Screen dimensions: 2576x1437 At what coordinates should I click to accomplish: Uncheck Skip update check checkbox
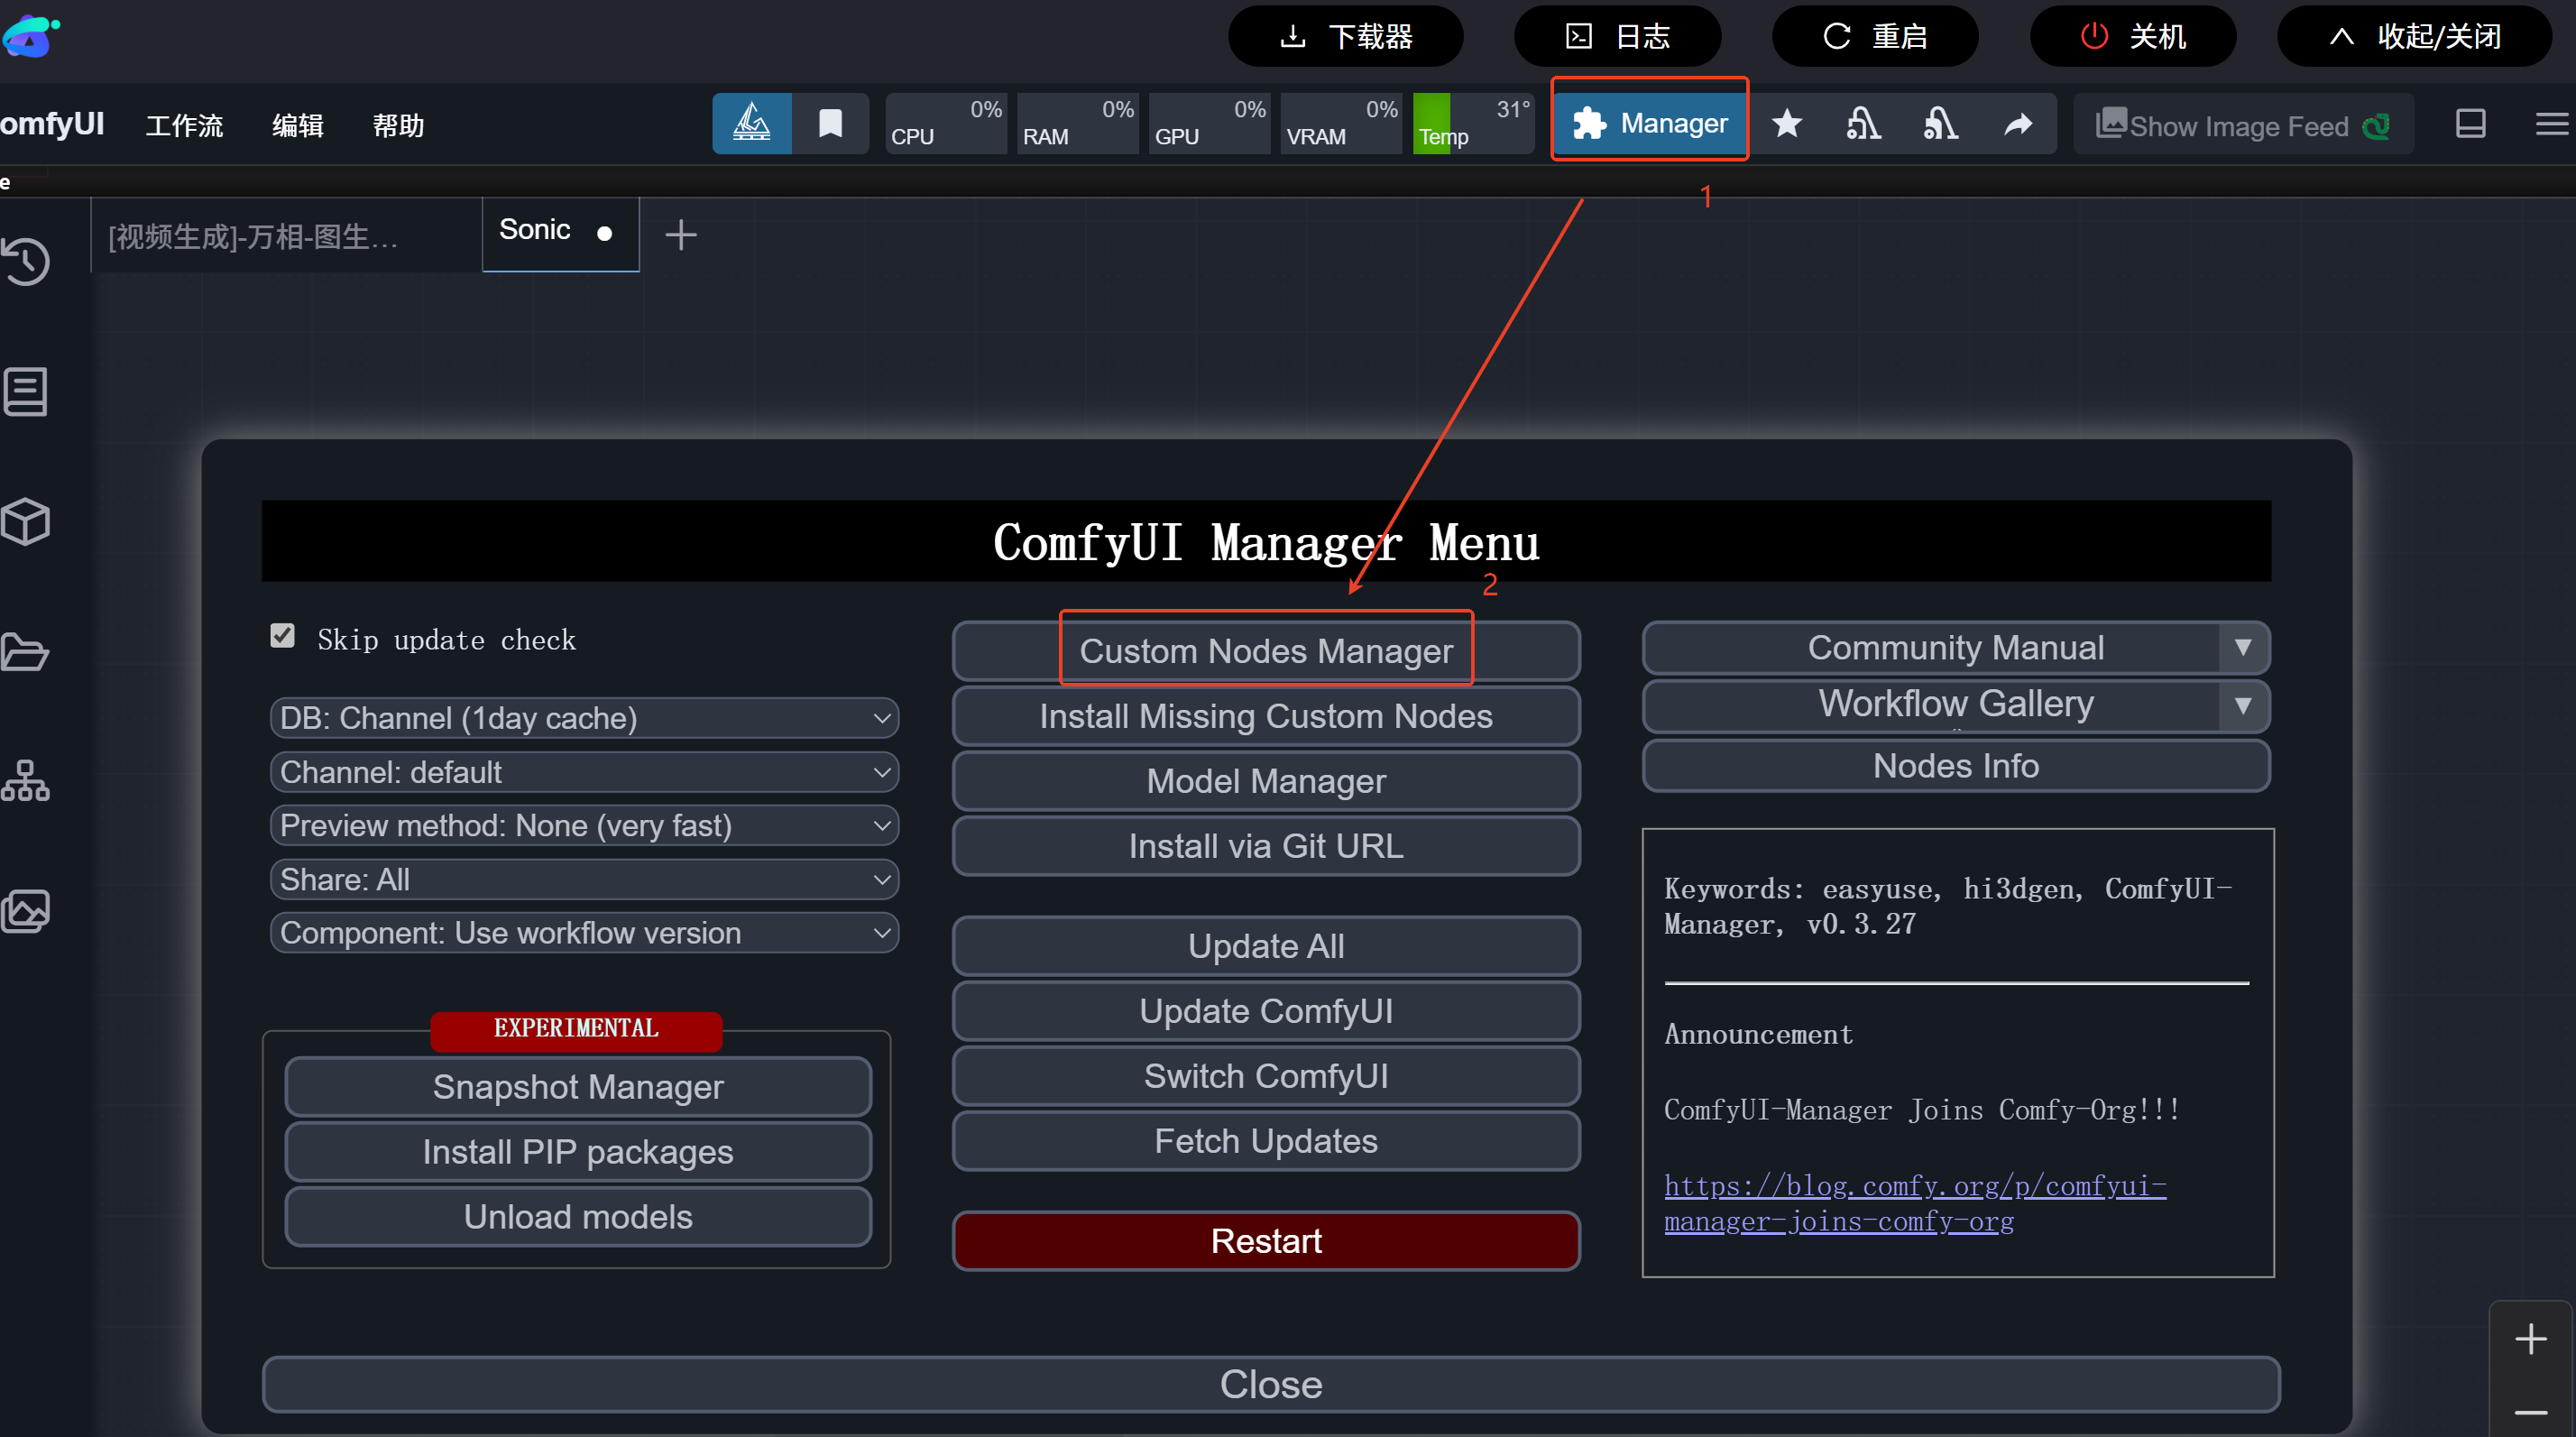[x=283, y=636]
